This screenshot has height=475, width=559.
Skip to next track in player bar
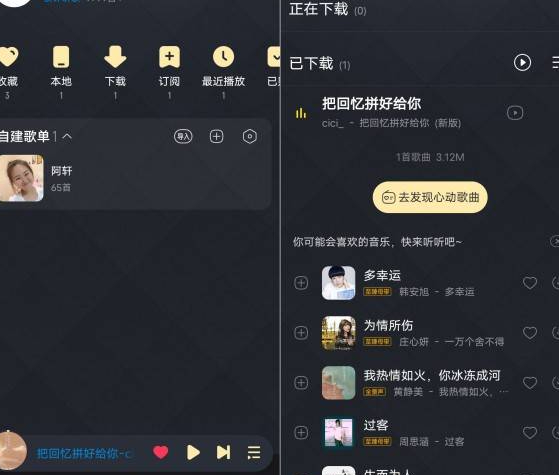click(224, 452)
